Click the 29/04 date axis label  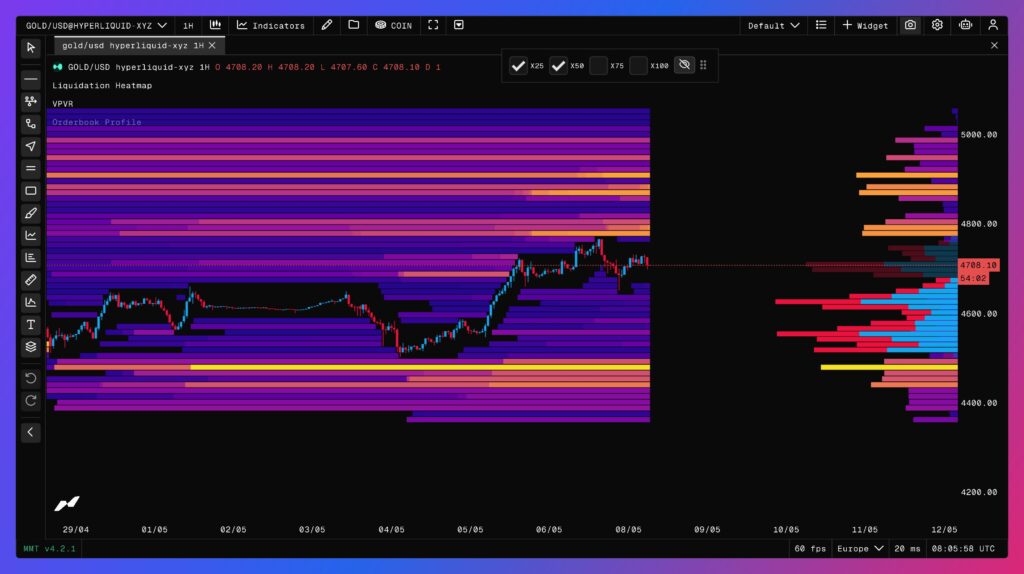click(76, 530)
